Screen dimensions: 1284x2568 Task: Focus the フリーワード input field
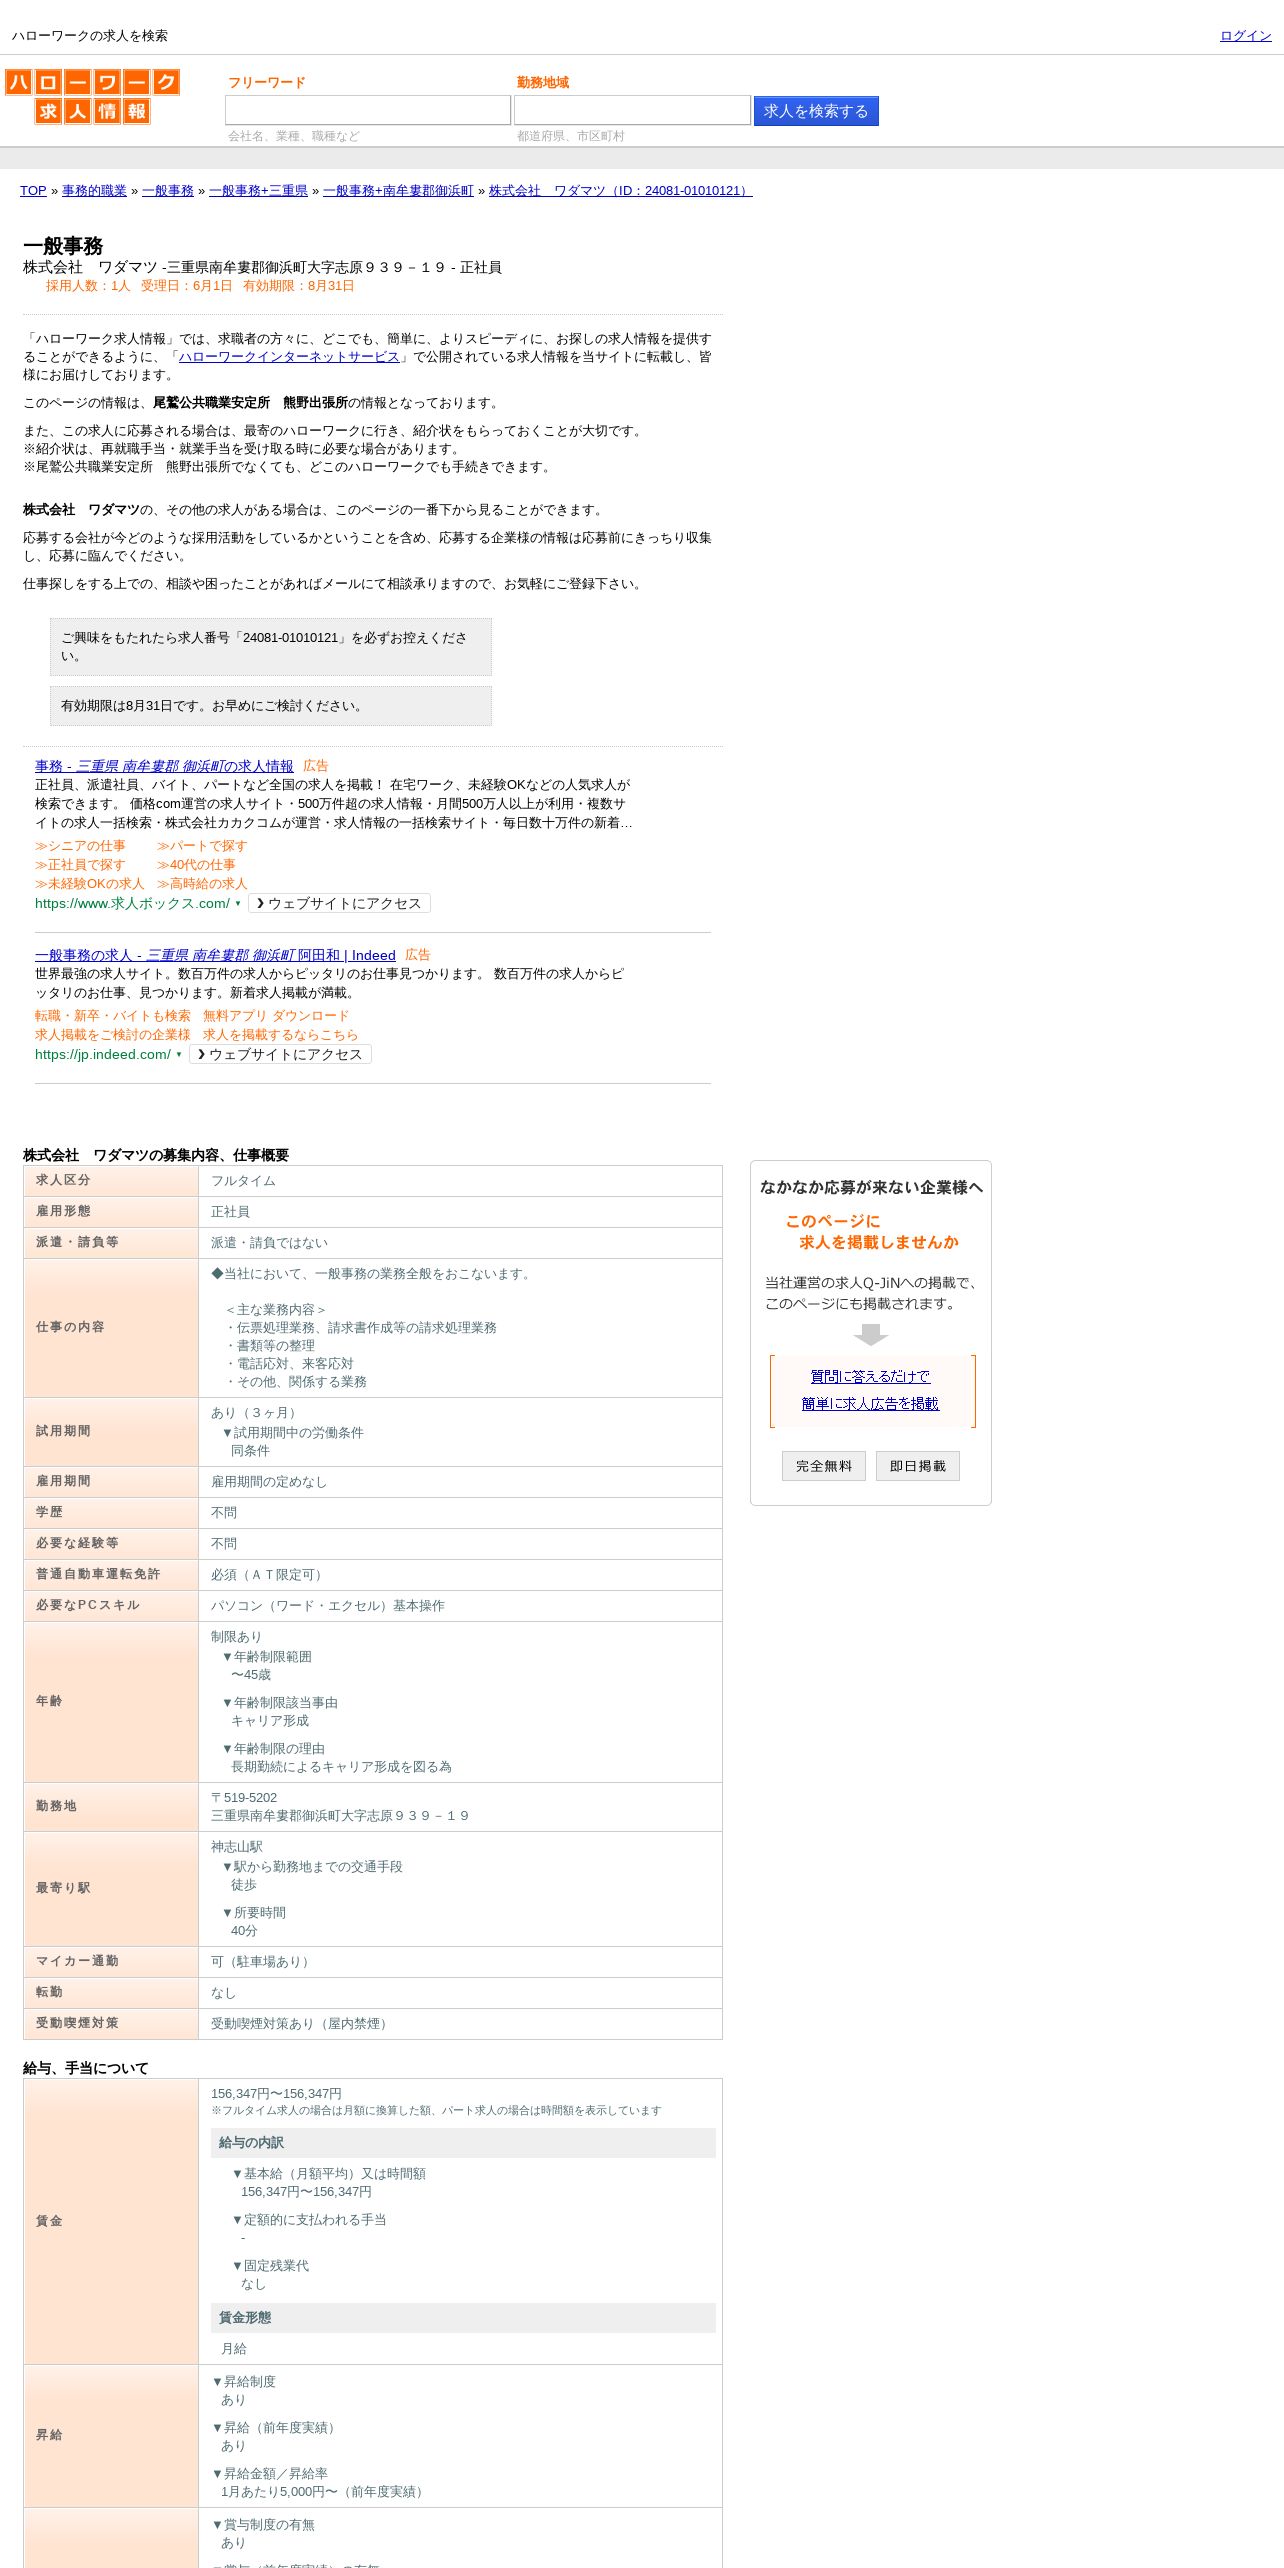(x=367, y=110)
